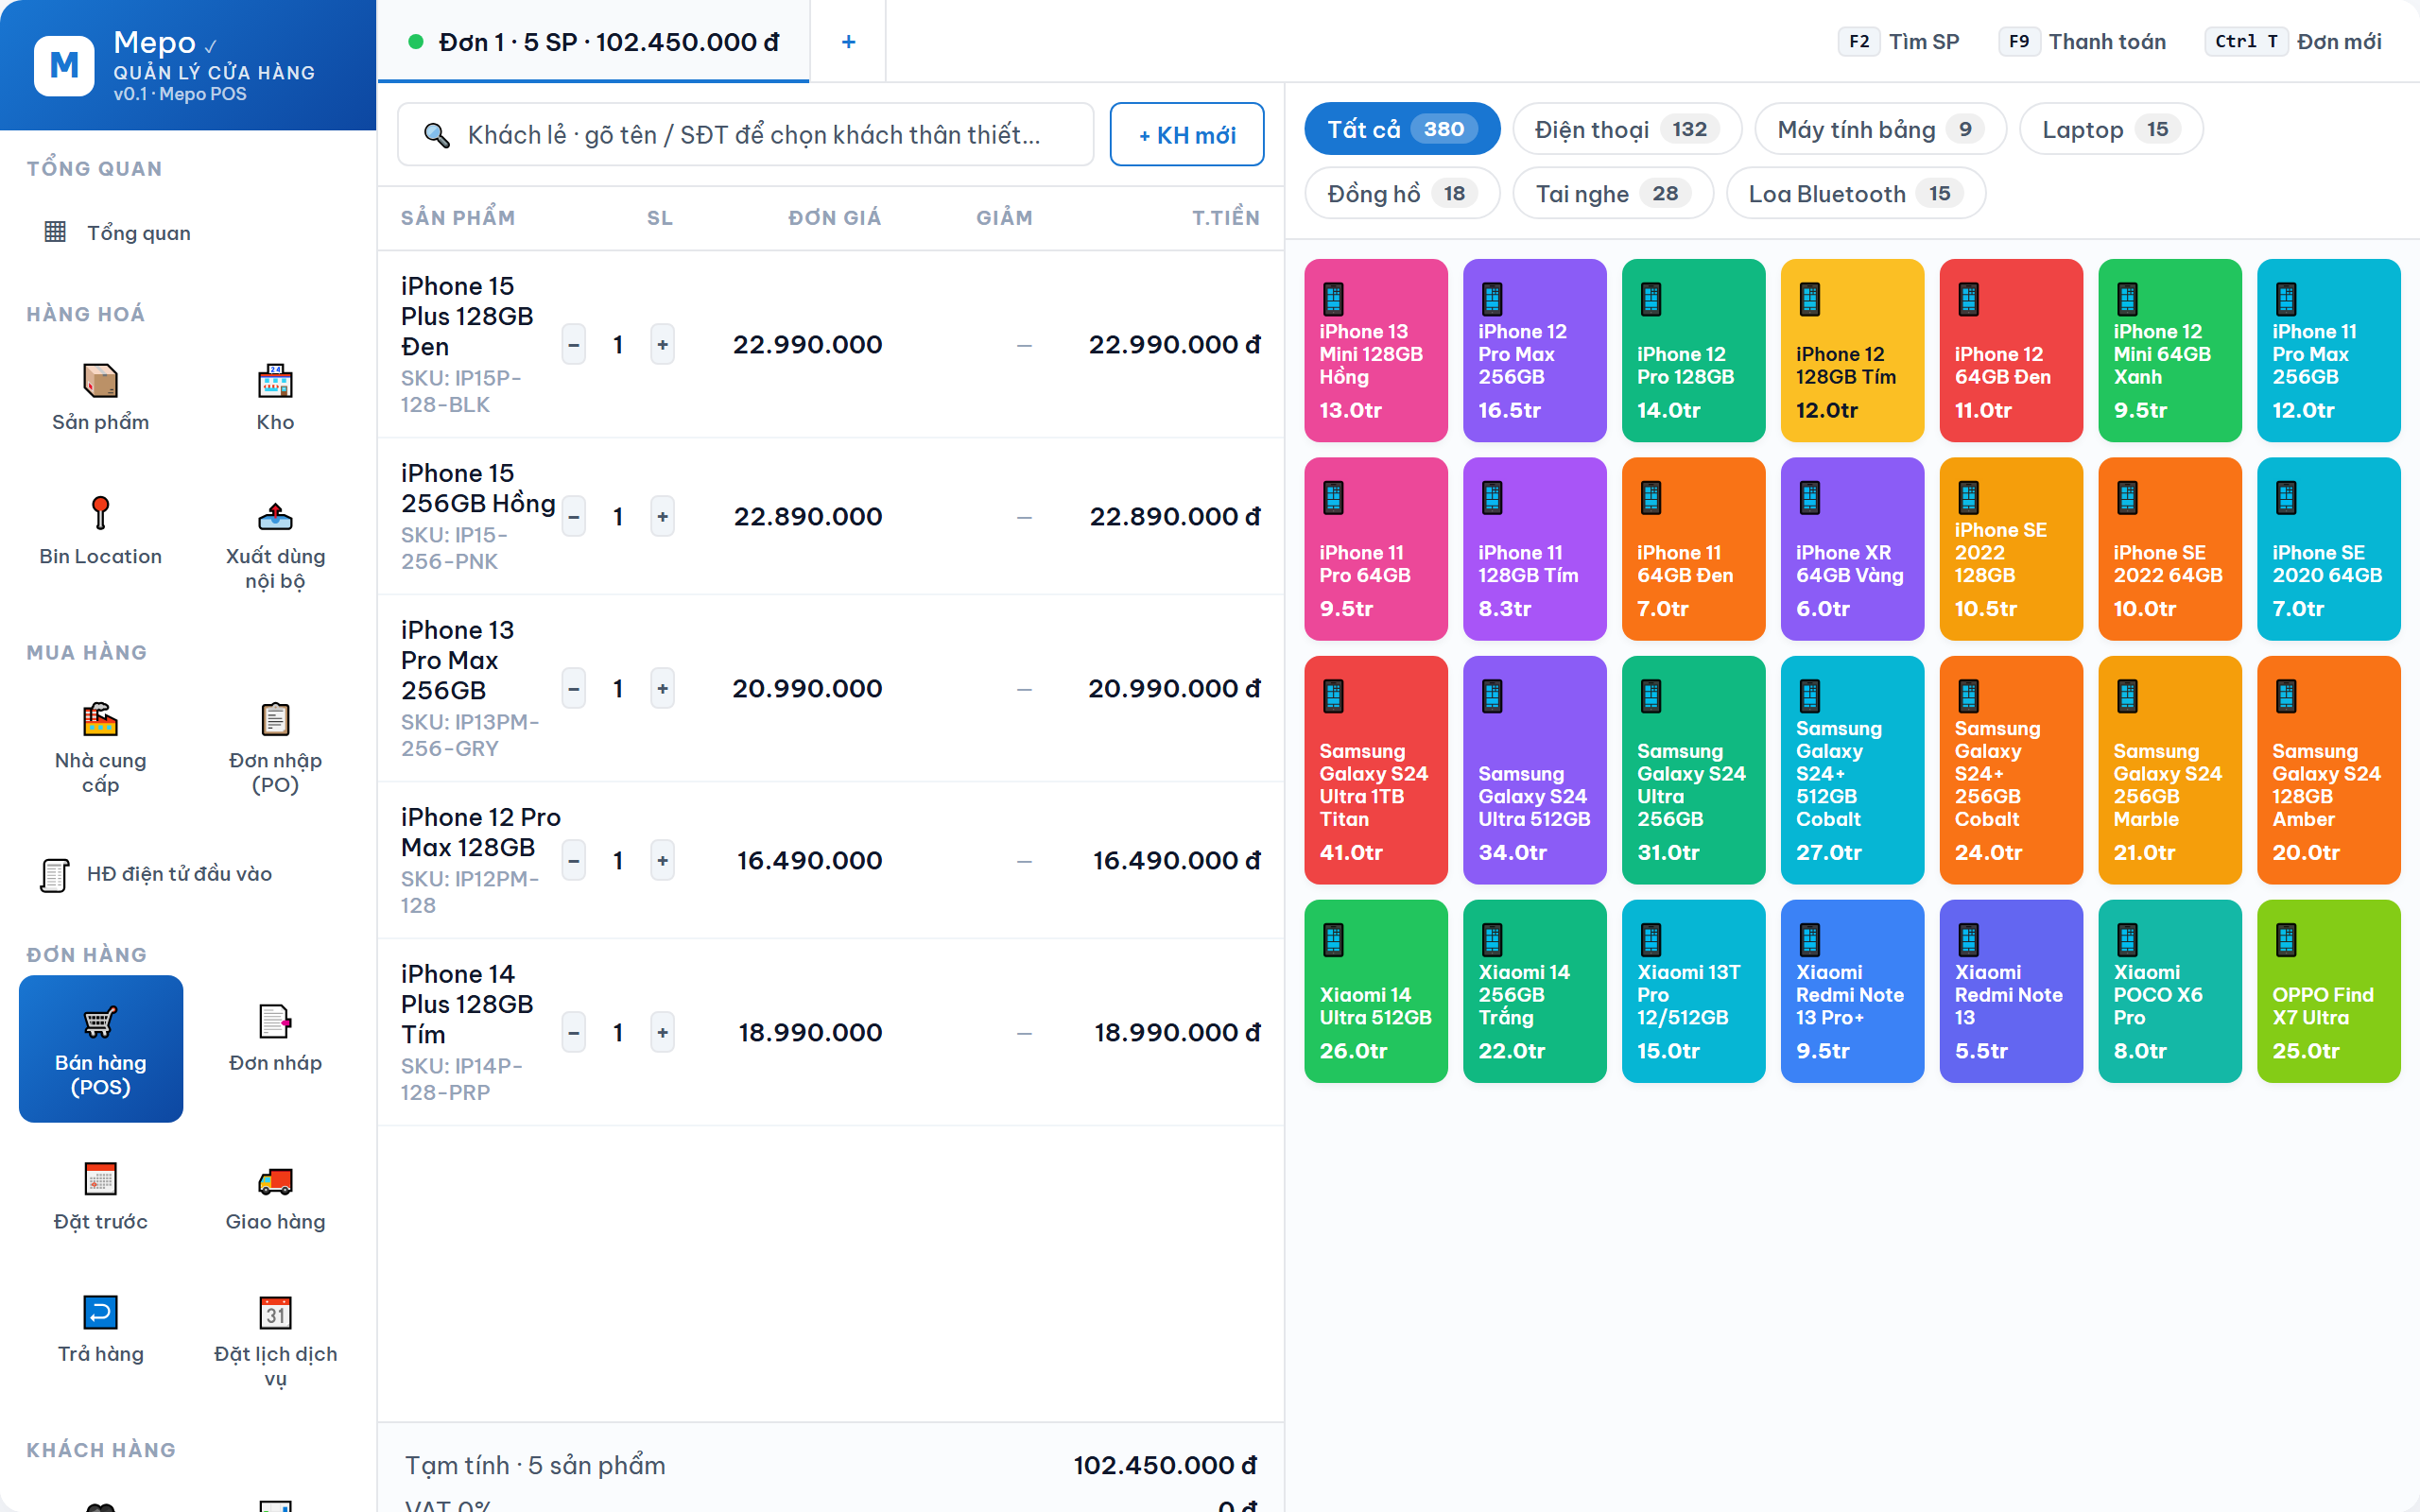The width and height of the screenshot is (2420, 1512).
Task: Filter products by Loa Bluetooth category
Action: [1856, 193]
